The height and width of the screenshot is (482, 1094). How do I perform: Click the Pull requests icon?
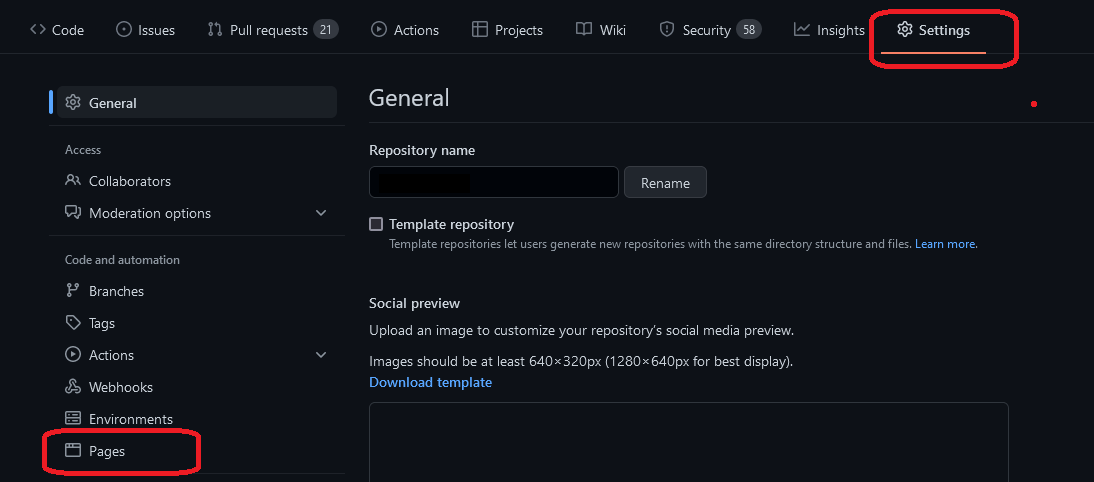[x=214, y=30]
